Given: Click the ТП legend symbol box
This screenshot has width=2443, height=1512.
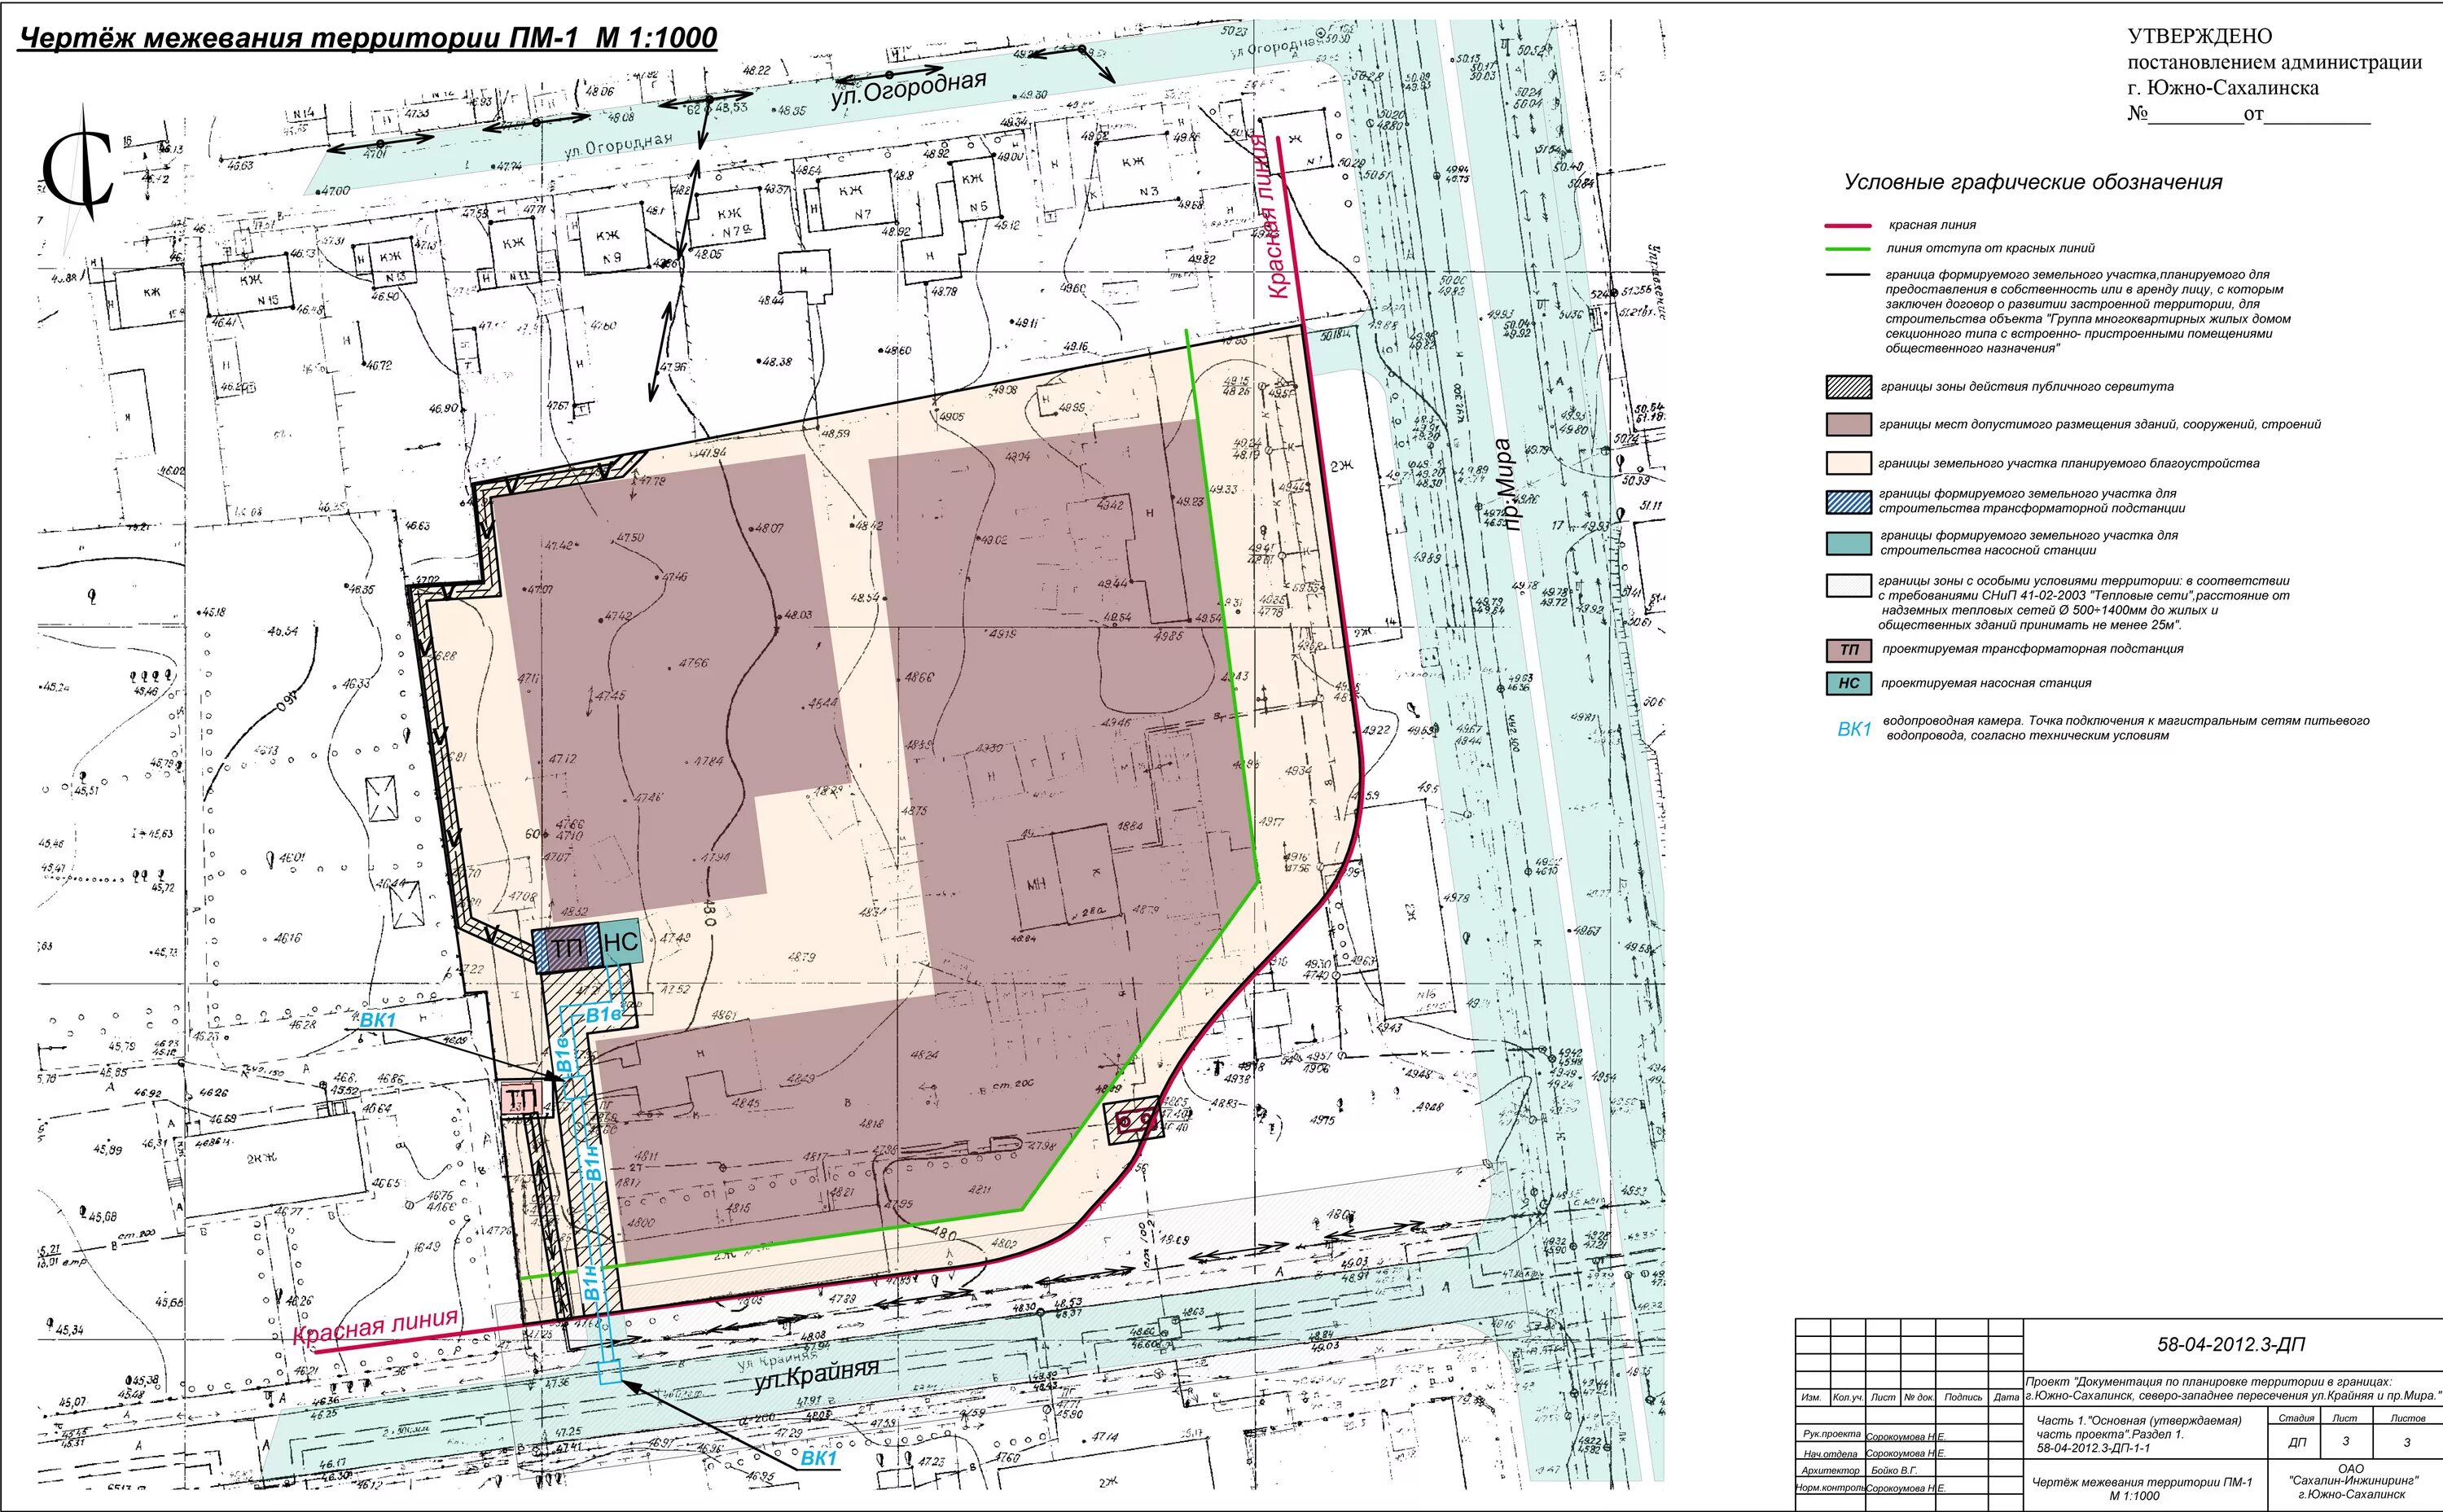Looking at the screenshot, I should 1849,650.
